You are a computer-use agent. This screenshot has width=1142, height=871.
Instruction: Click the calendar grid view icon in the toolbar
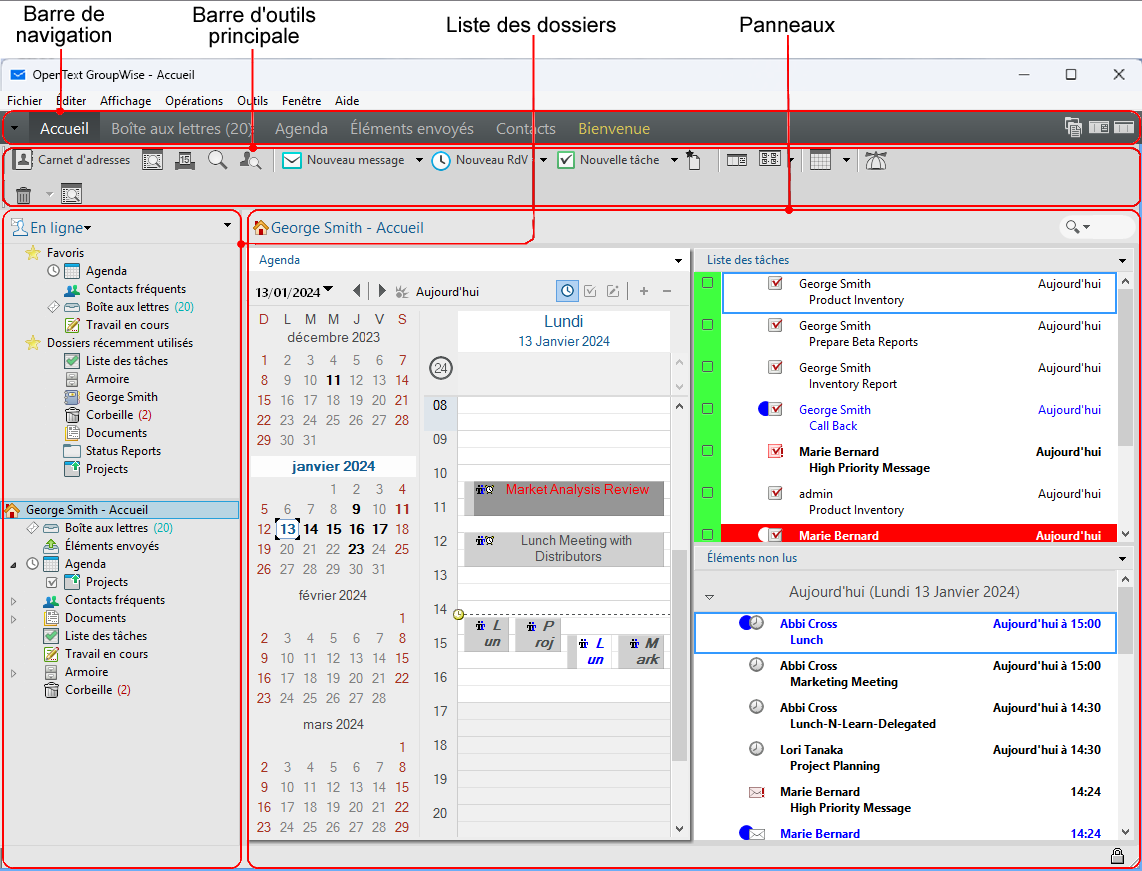click(x=821, y=160)
